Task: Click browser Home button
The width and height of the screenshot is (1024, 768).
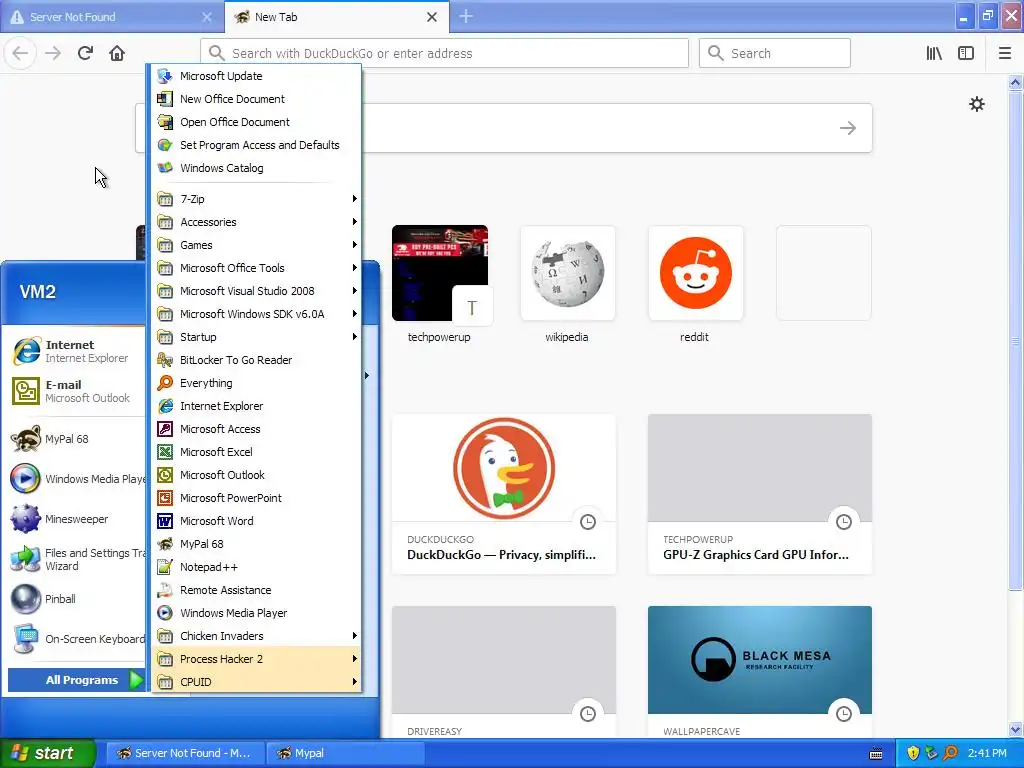Action: (117, 53)
